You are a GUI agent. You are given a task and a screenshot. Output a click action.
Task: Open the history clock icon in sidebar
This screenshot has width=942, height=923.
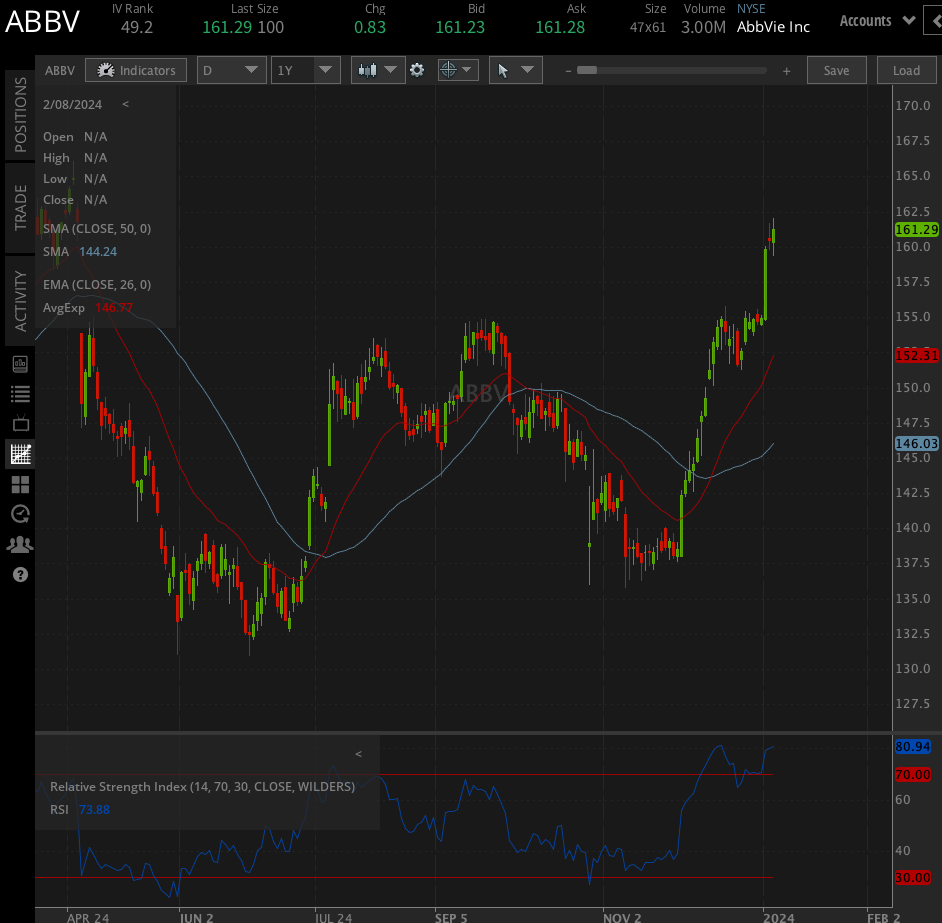tap(20, 513)
